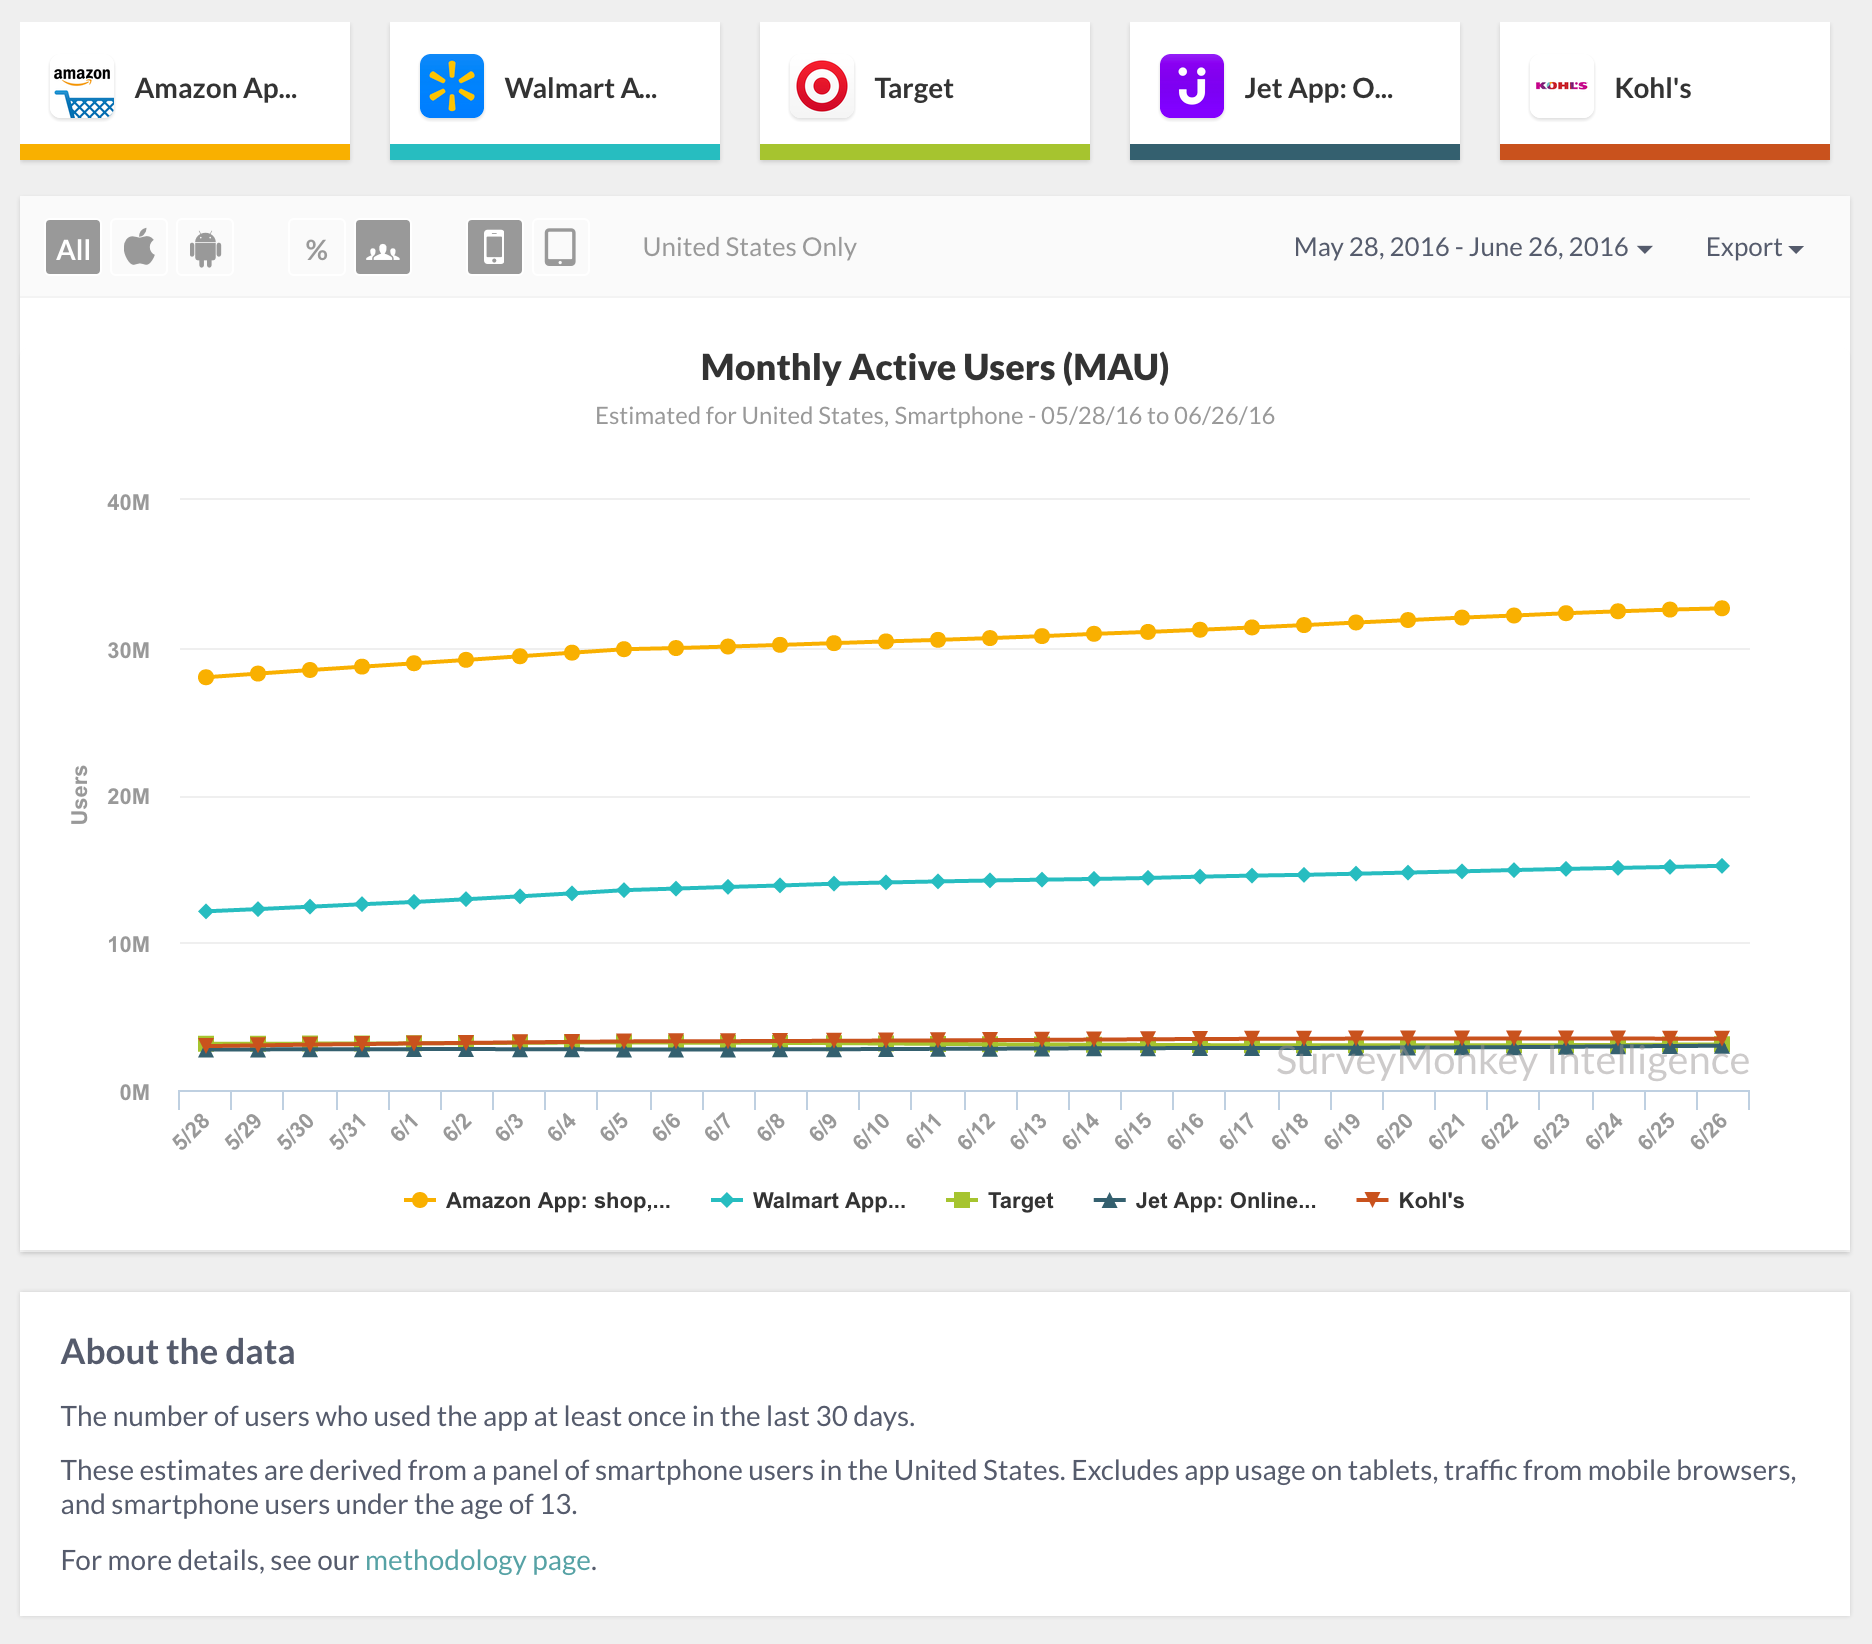Select the smartphone device filter

pyautogui.click(x=494, y=247)
